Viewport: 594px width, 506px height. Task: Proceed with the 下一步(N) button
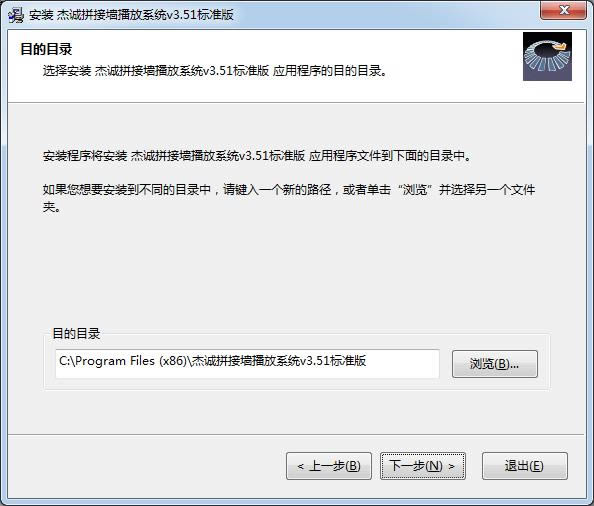coord(423,466)
